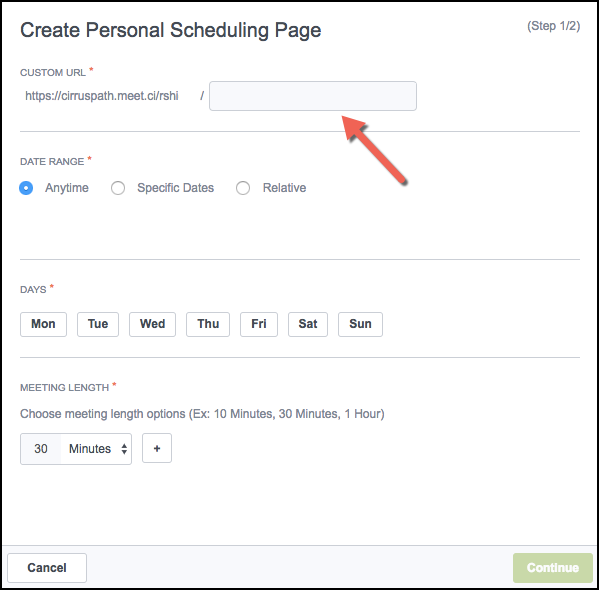Add another meeting length with plus icon
This screenshot has width=599, height=590.
point(157,448)
